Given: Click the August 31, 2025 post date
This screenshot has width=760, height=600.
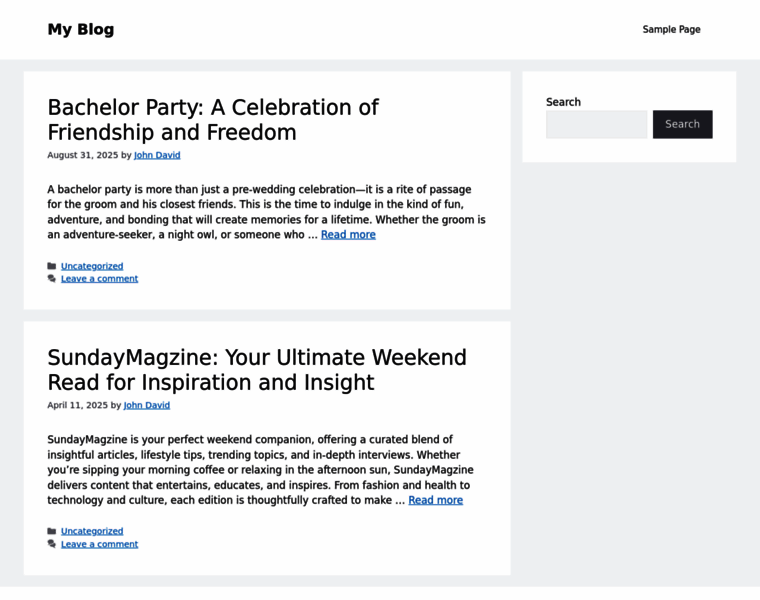Looking at the screenshot, I should coord(82,155).
